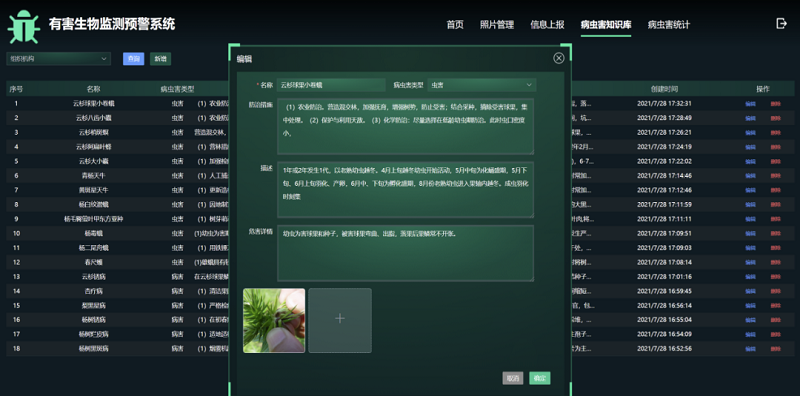This screenshot has height=396, width=800.
Task: Click edit link for row dated 17:28:49
Action: pyautogui.click(x=751, y=118)
